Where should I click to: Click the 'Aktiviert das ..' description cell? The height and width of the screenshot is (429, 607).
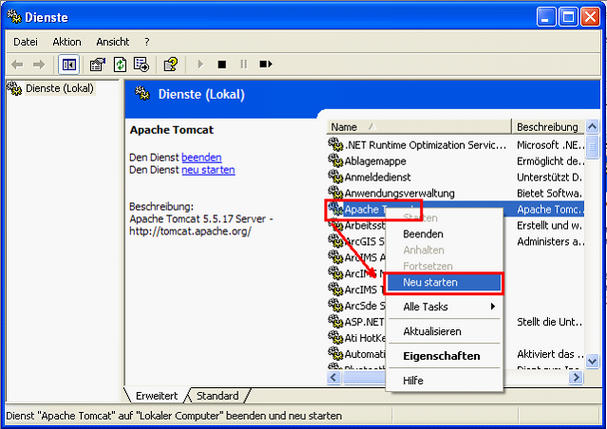pos(550,354)
